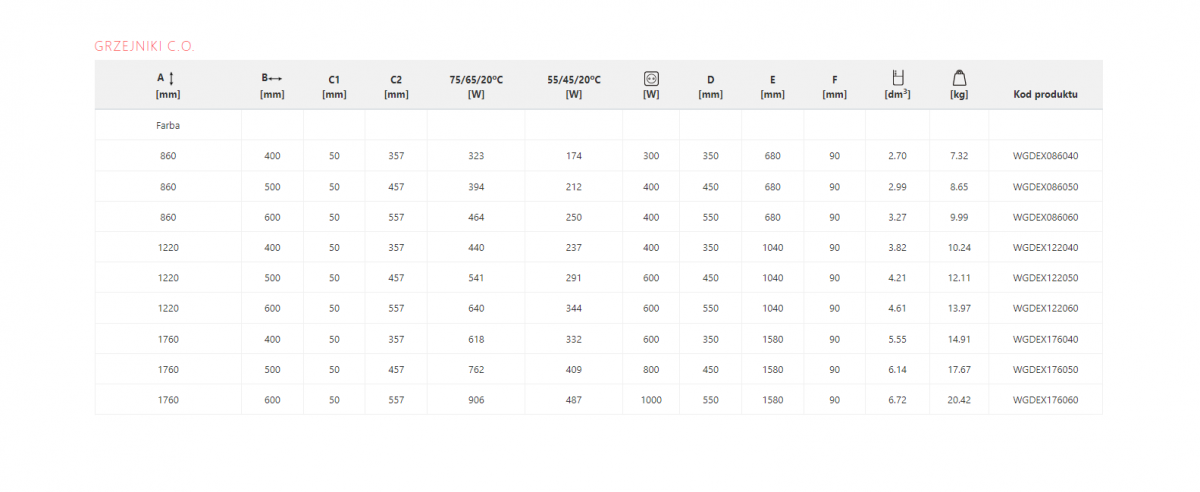Click the water volume container icon

[x=897, y=78]
